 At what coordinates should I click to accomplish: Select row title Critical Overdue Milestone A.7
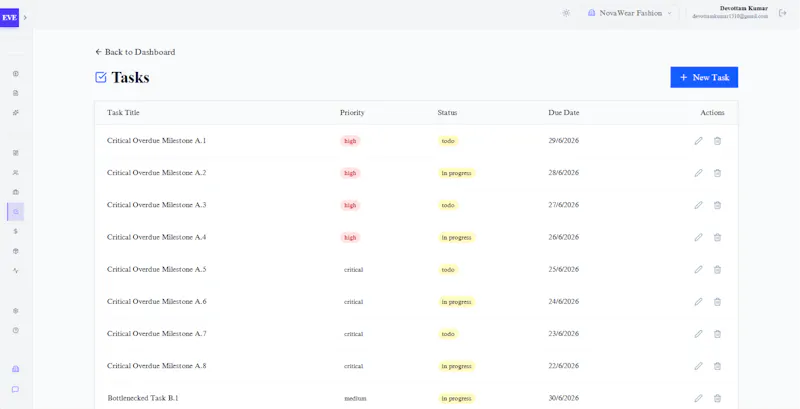(x=157, y=334)
